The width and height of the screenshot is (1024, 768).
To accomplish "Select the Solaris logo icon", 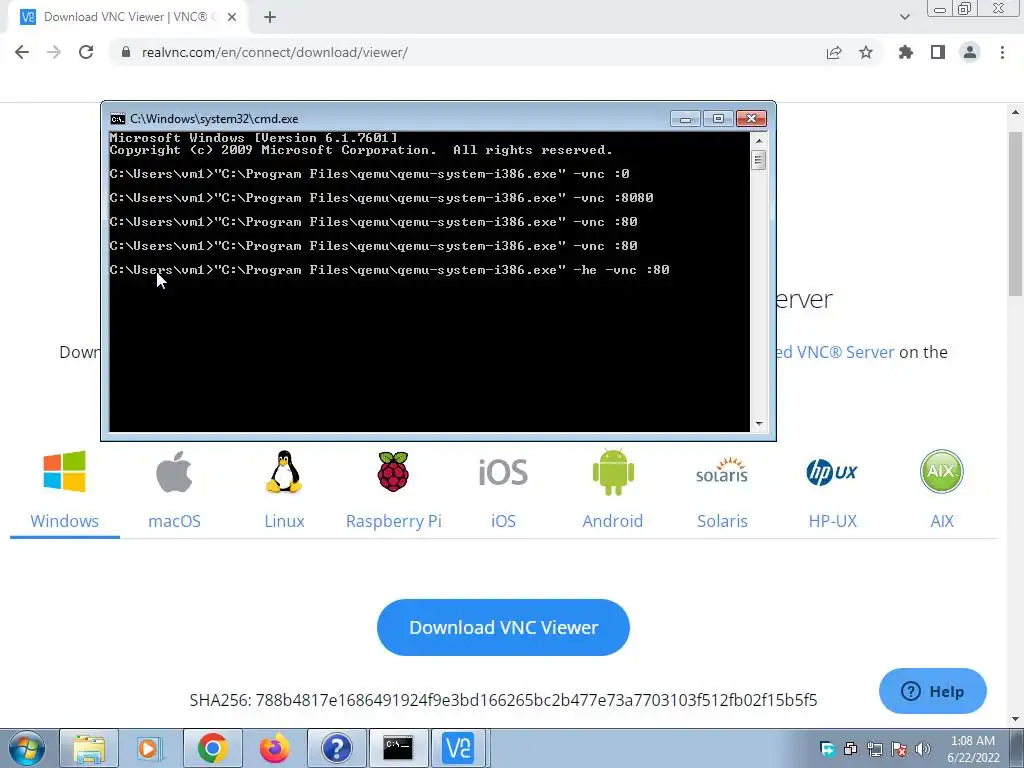I will (x=722, y=470).
